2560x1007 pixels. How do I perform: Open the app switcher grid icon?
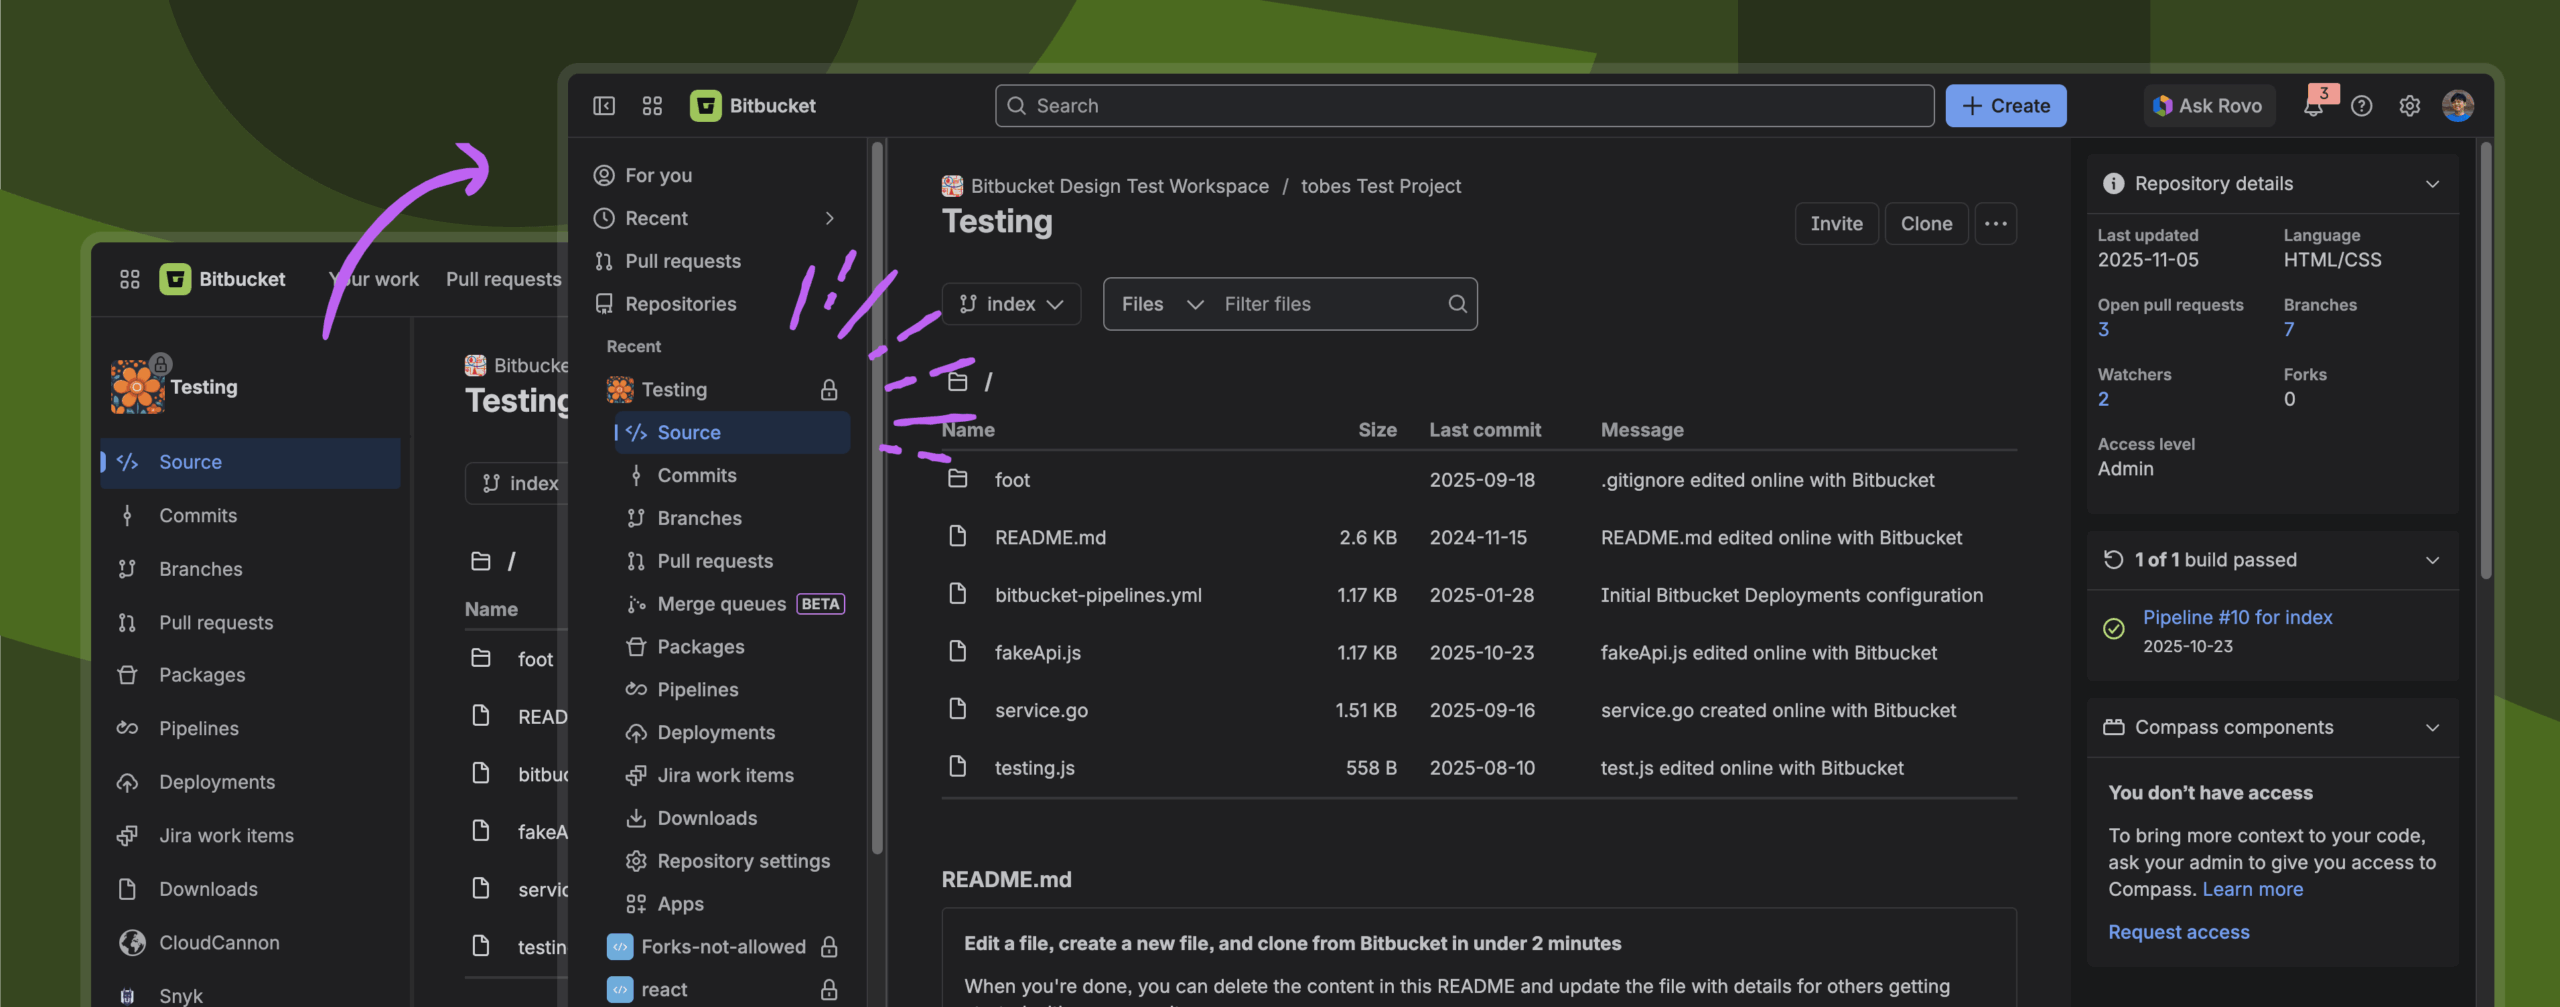point(652,106)
